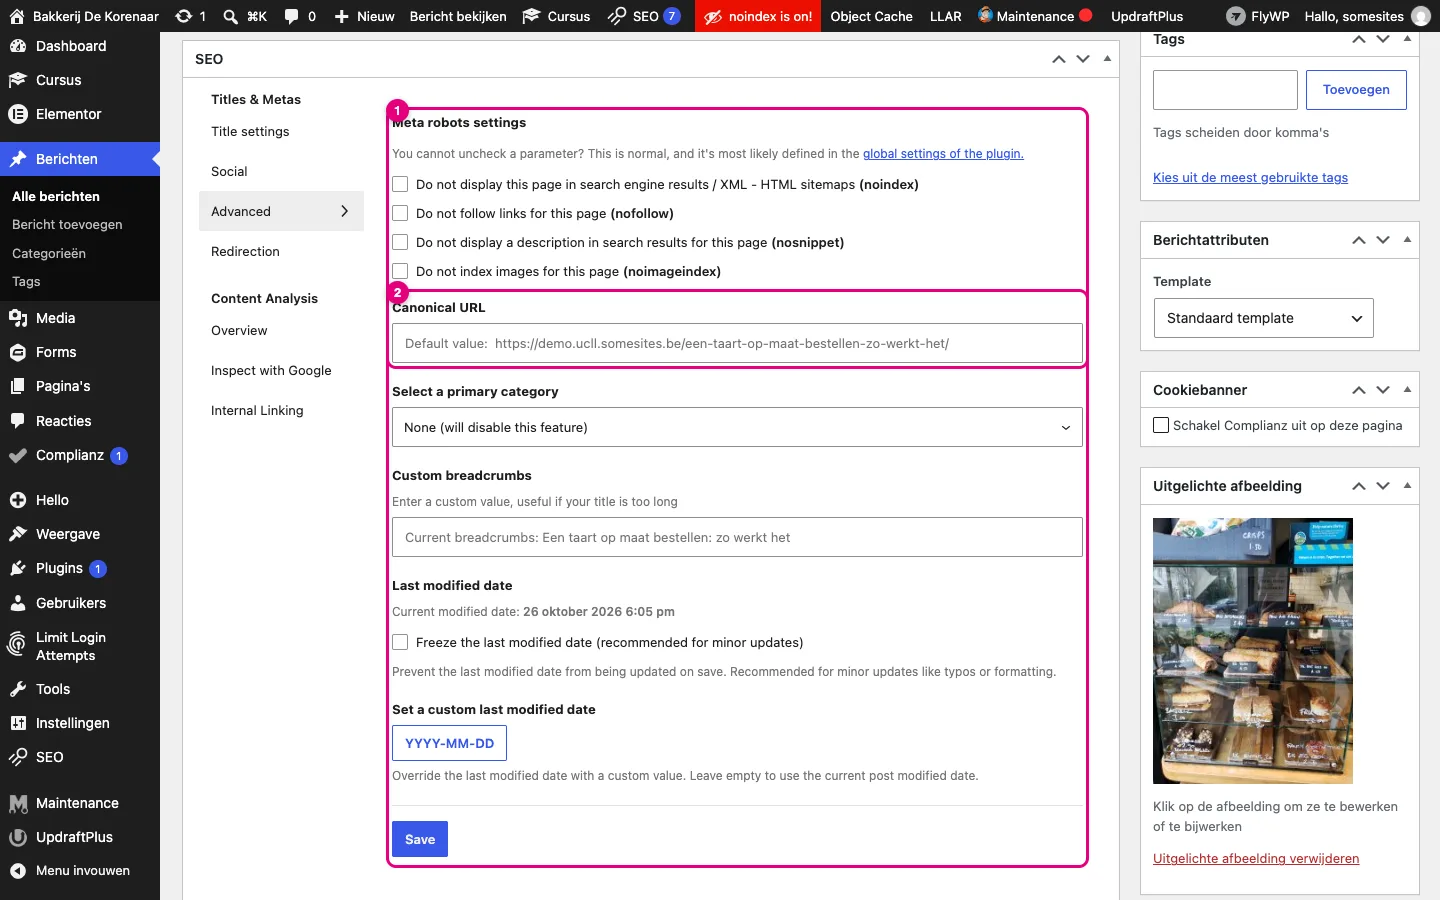Open Inspect with Google tab
This screenshot has height=900, width=1440.
point(271,370)
